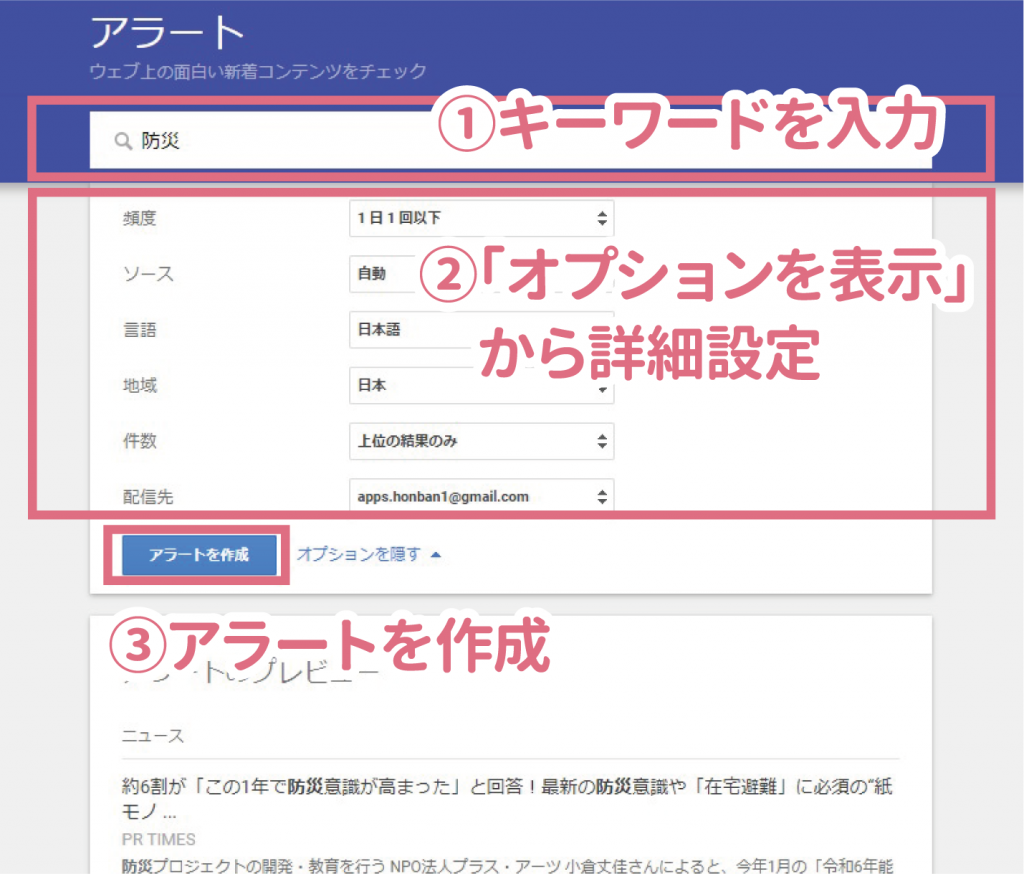Click the オプションを隠す link
Image resolution: width=1024 pixels, height=874 pixels.
coord(359,554)
